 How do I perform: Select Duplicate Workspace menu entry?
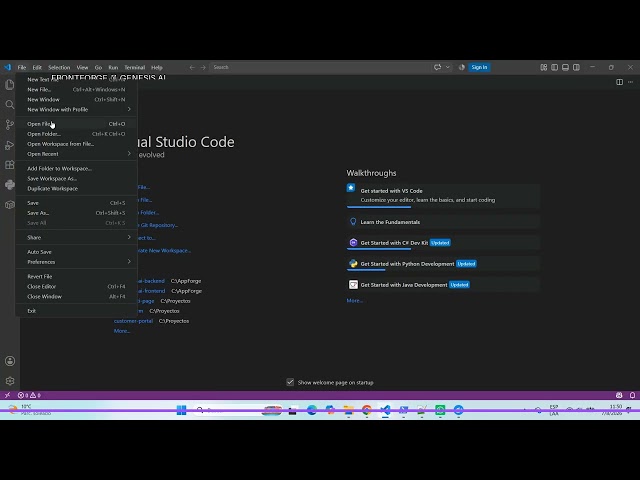[x=76, y=189]
